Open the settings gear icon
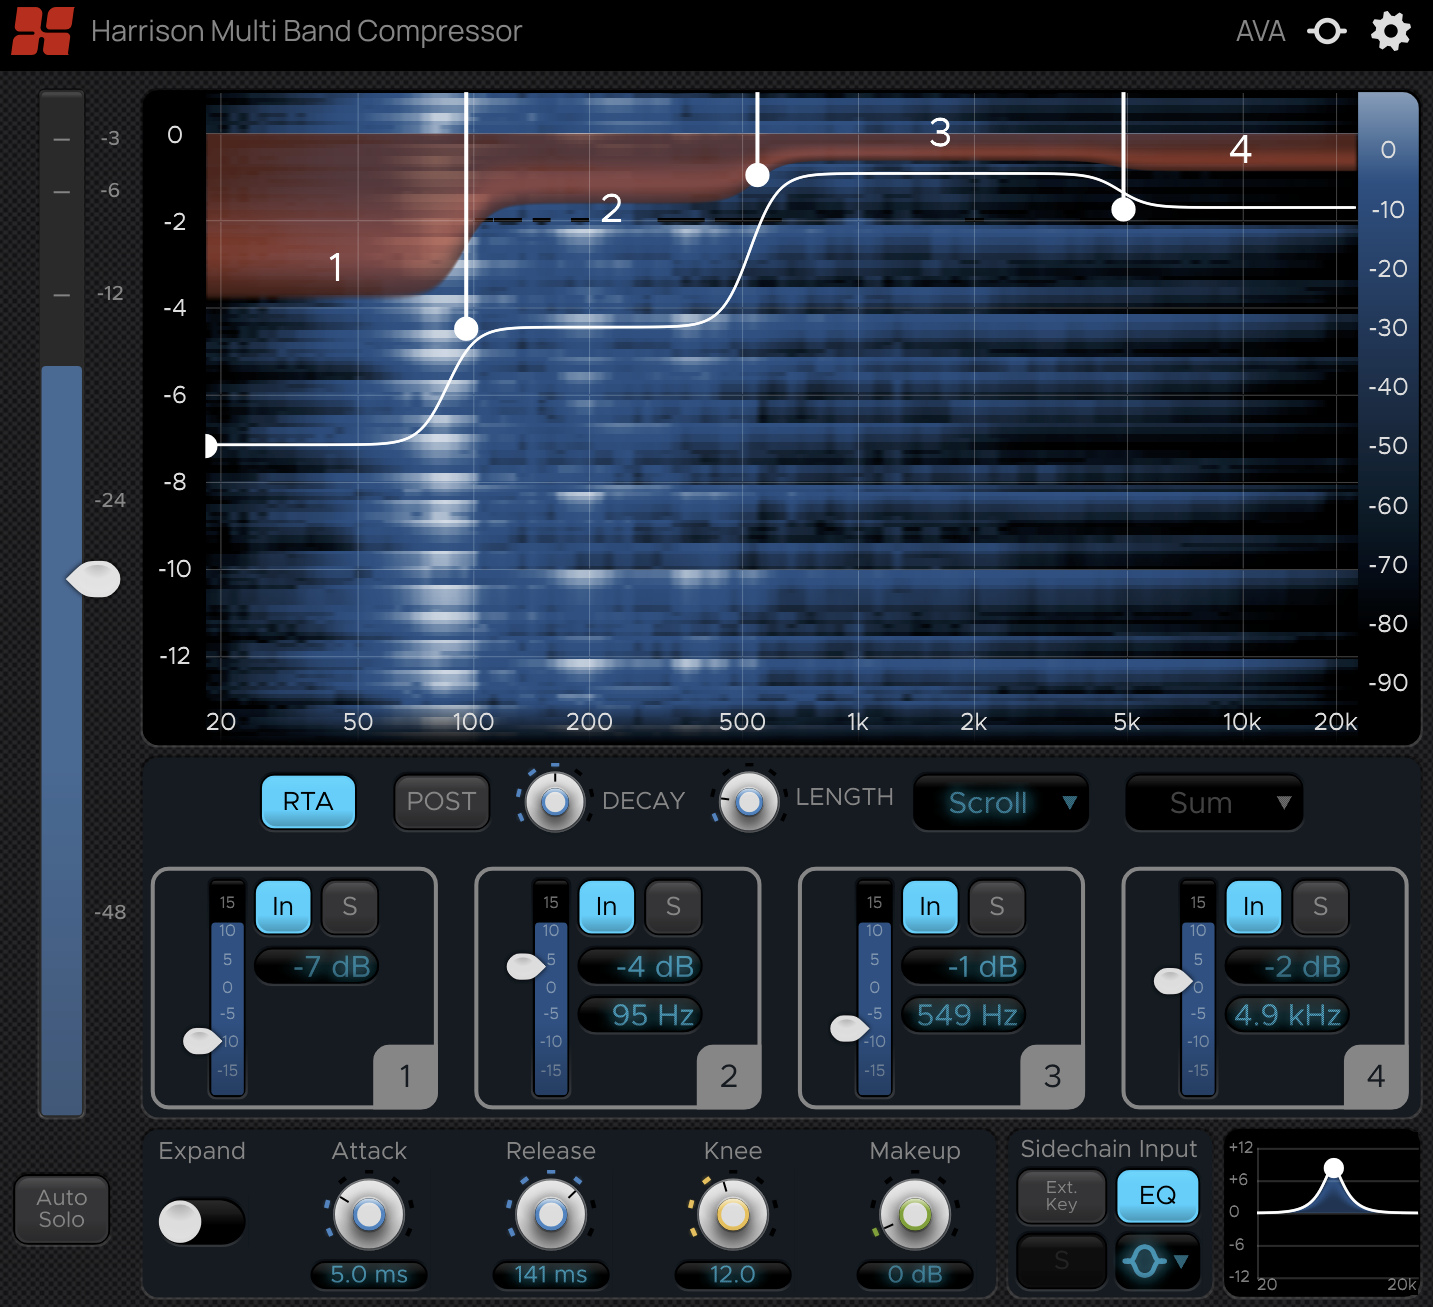This screenshot has height=1307, width=1433. 1390,31
